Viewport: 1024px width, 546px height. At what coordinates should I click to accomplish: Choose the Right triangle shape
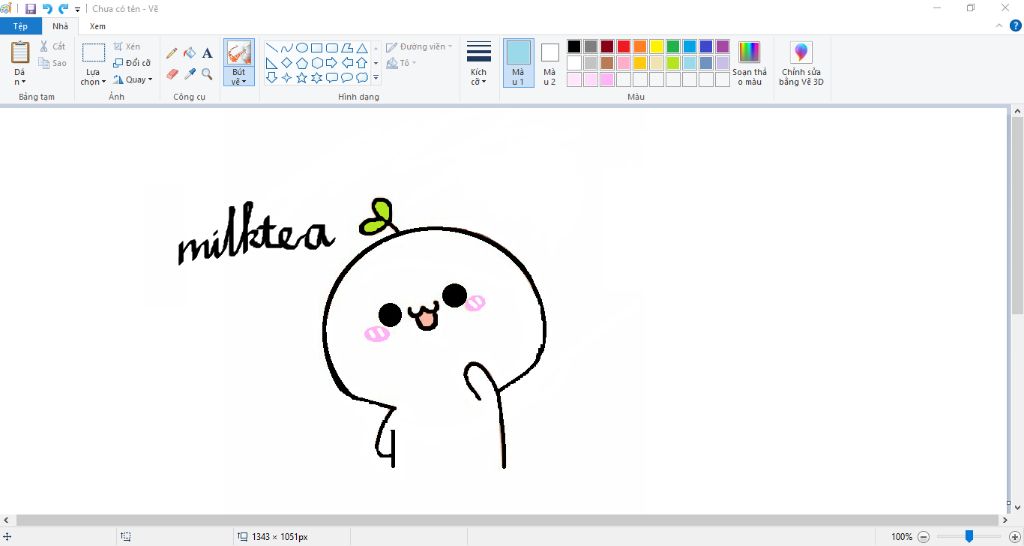tap(272, 63)
